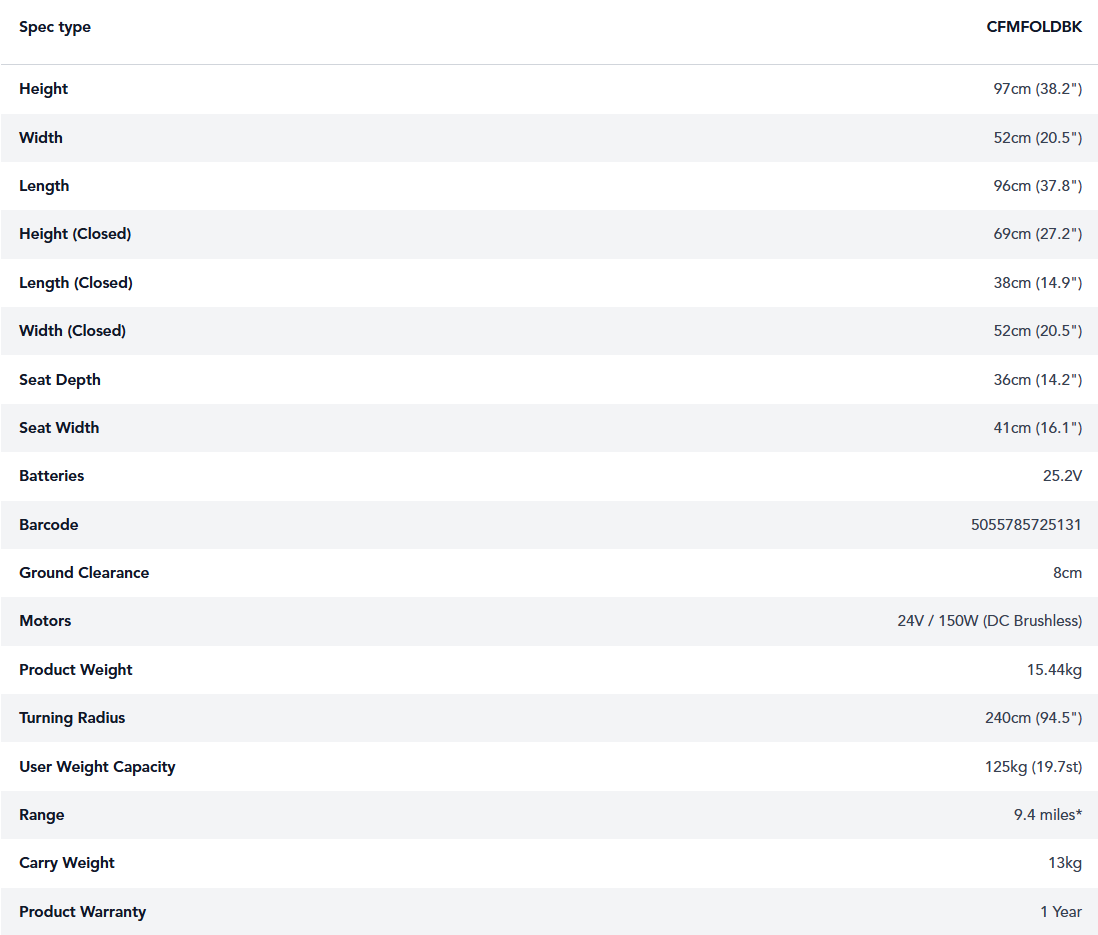Select the 24V / 150W motors value
The width and height of the screenshot is (1098, 935).
pos(989,621)
